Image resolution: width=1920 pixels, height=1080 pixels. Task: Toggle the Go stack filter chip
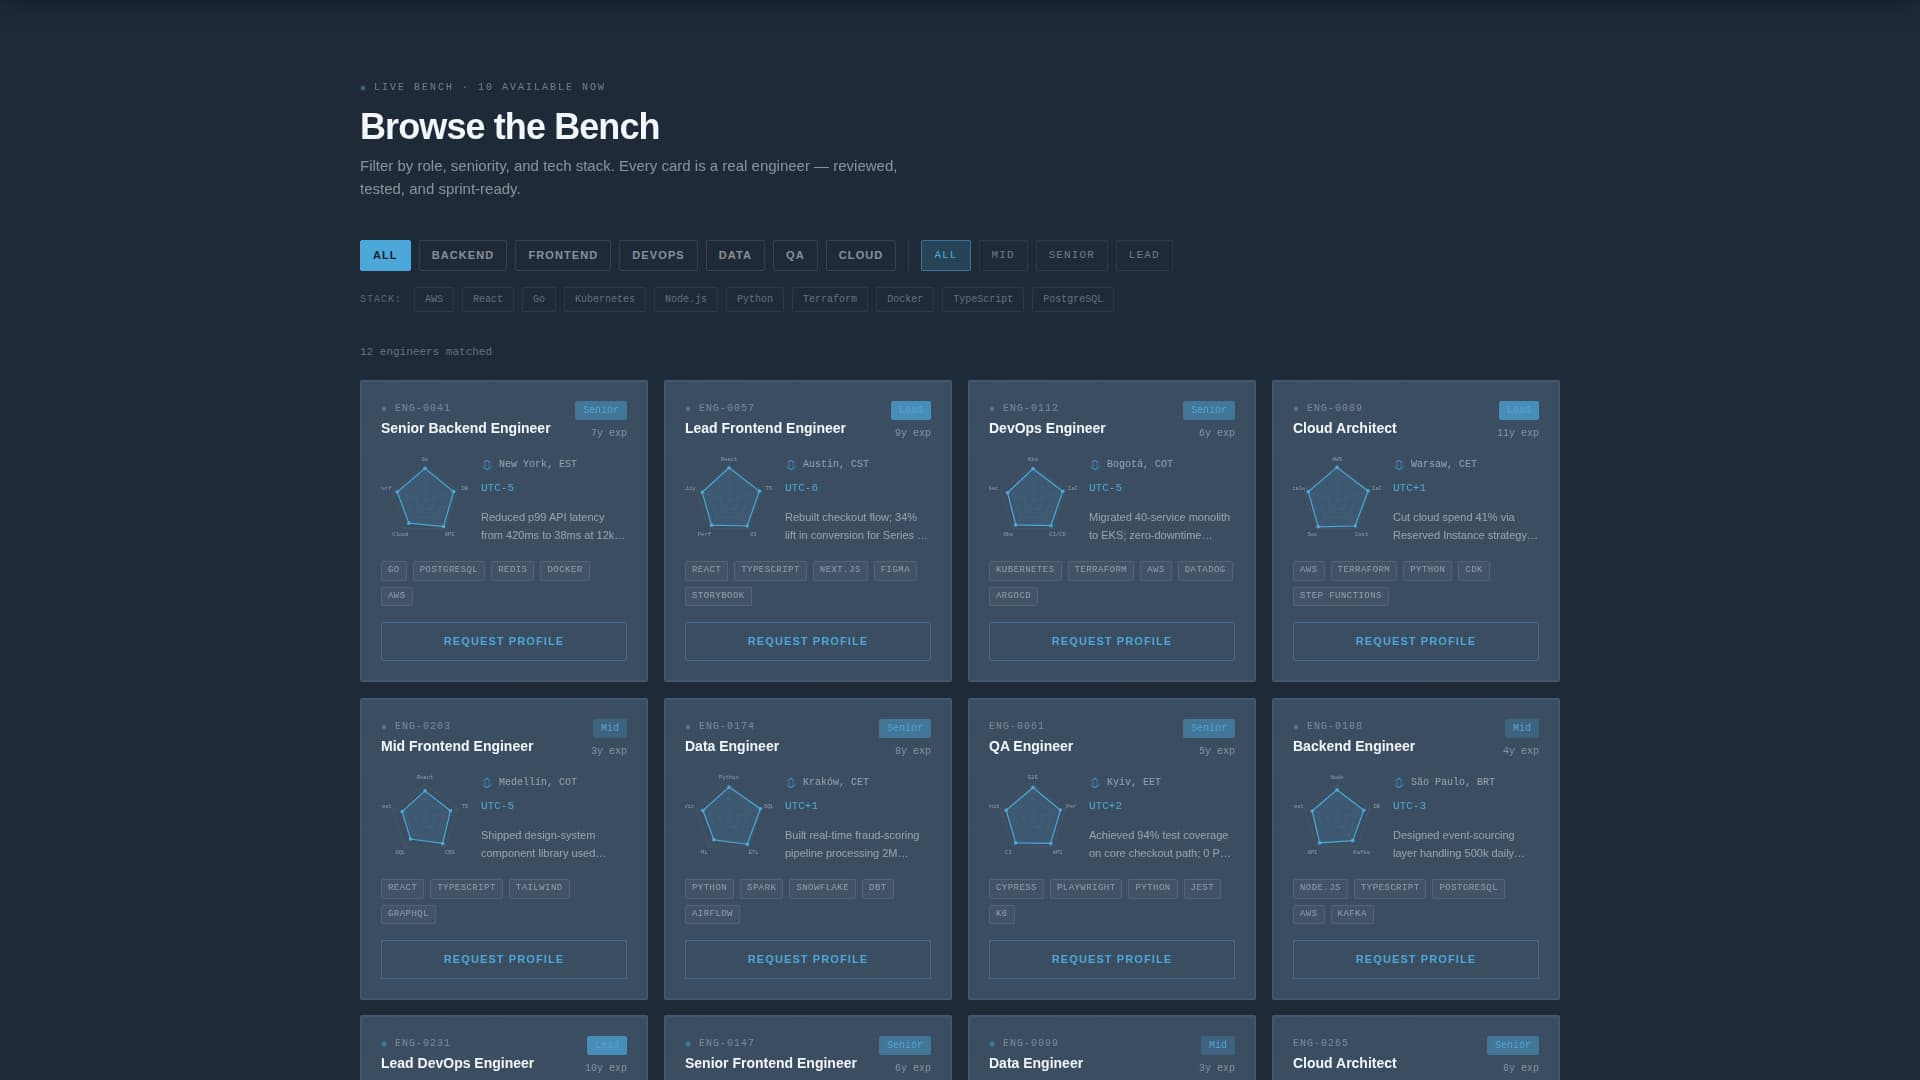(539, 299)
